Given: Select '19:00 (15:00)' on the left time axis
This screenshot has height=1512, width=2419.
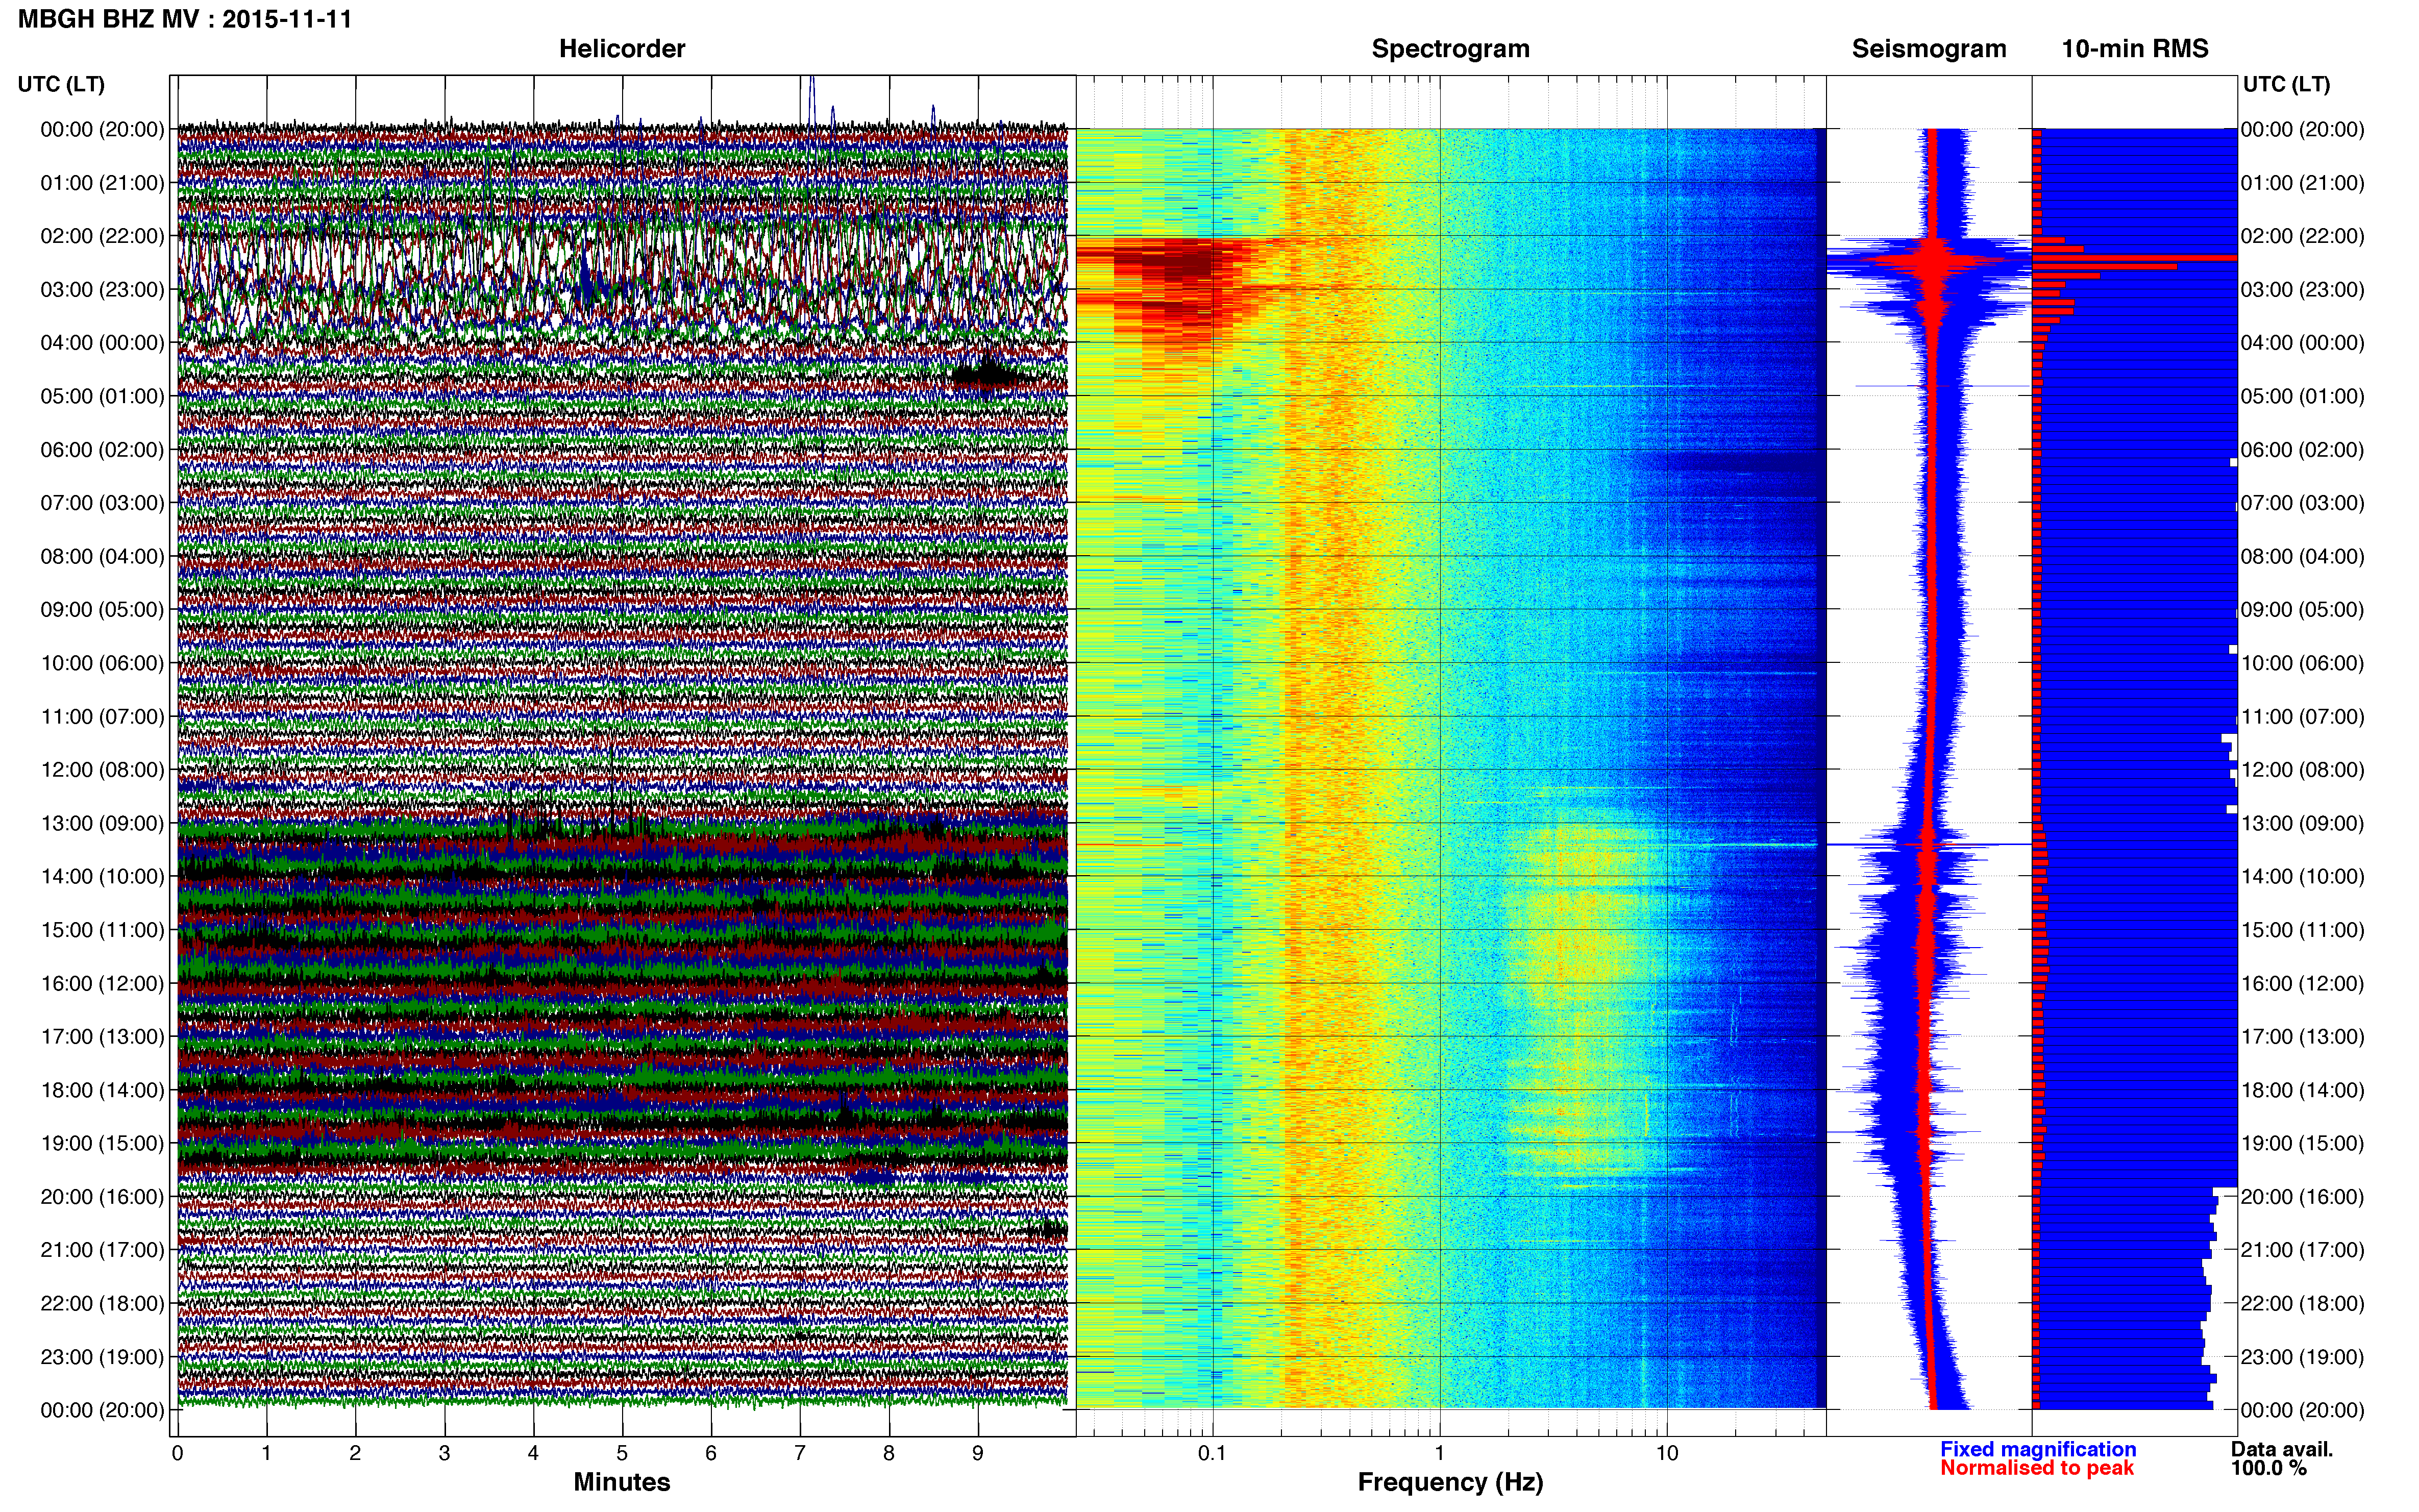Looking at the screenshot, I should [102, 1143].
